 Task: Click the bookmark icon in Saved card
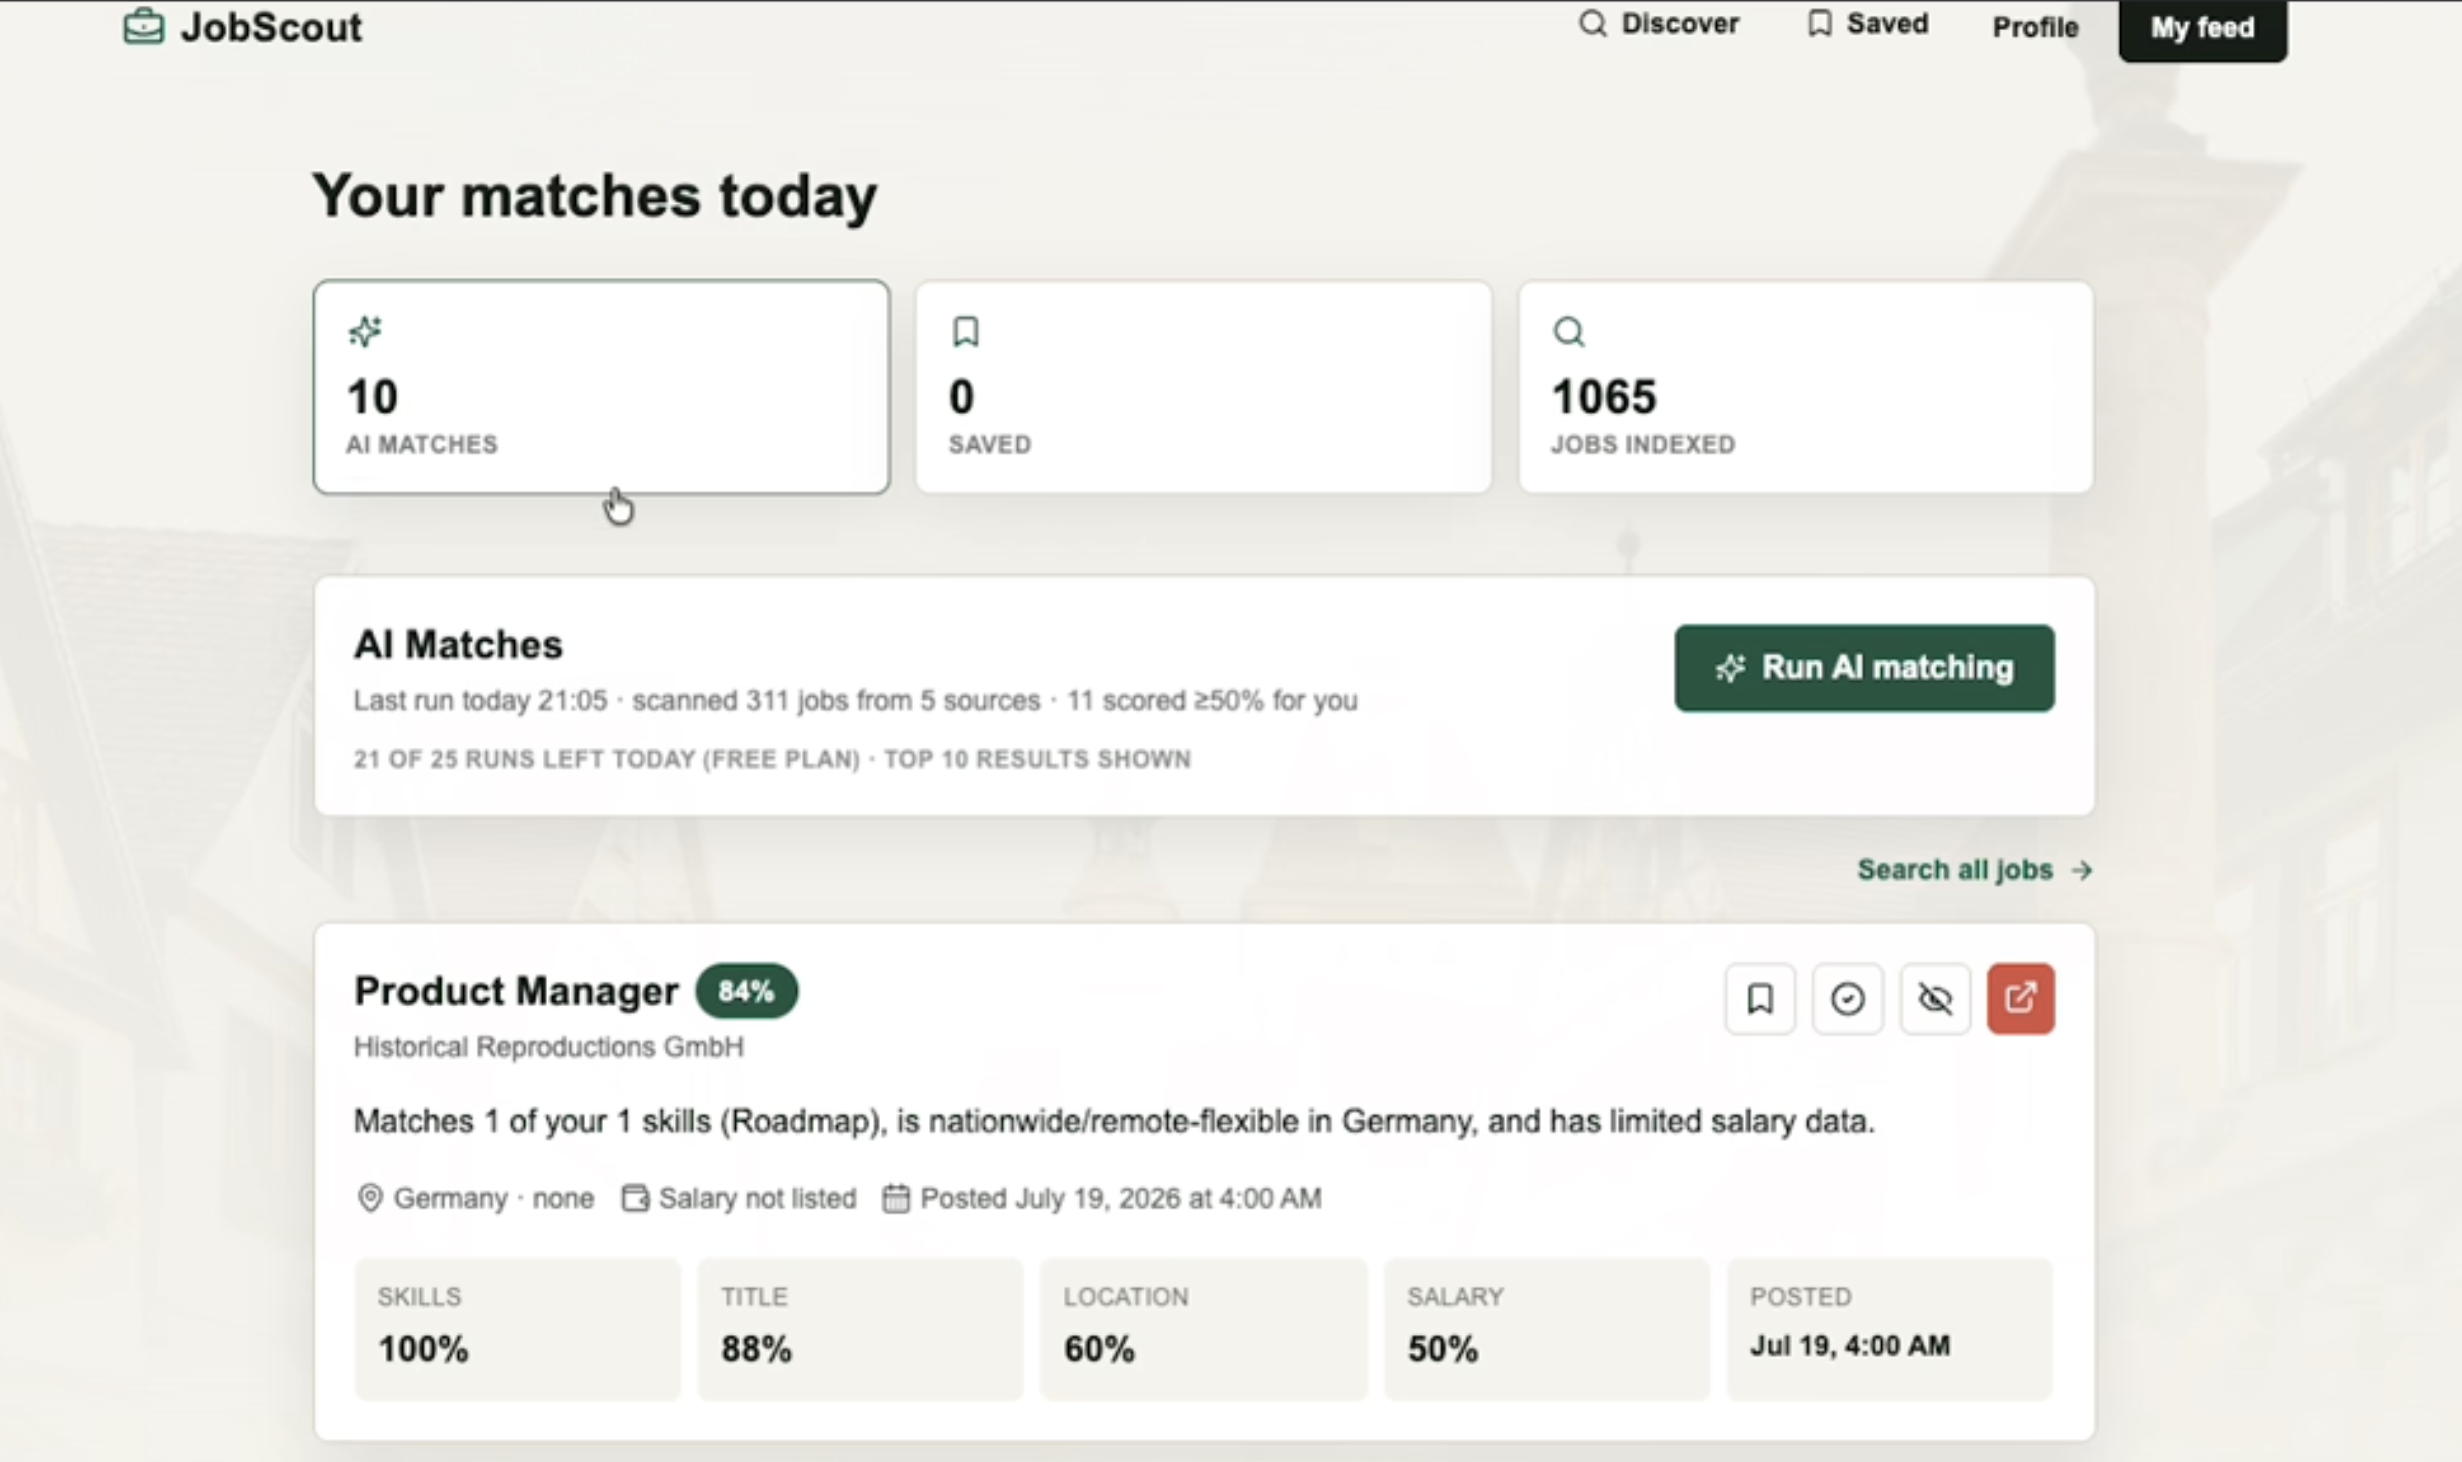tap(965, 331)
